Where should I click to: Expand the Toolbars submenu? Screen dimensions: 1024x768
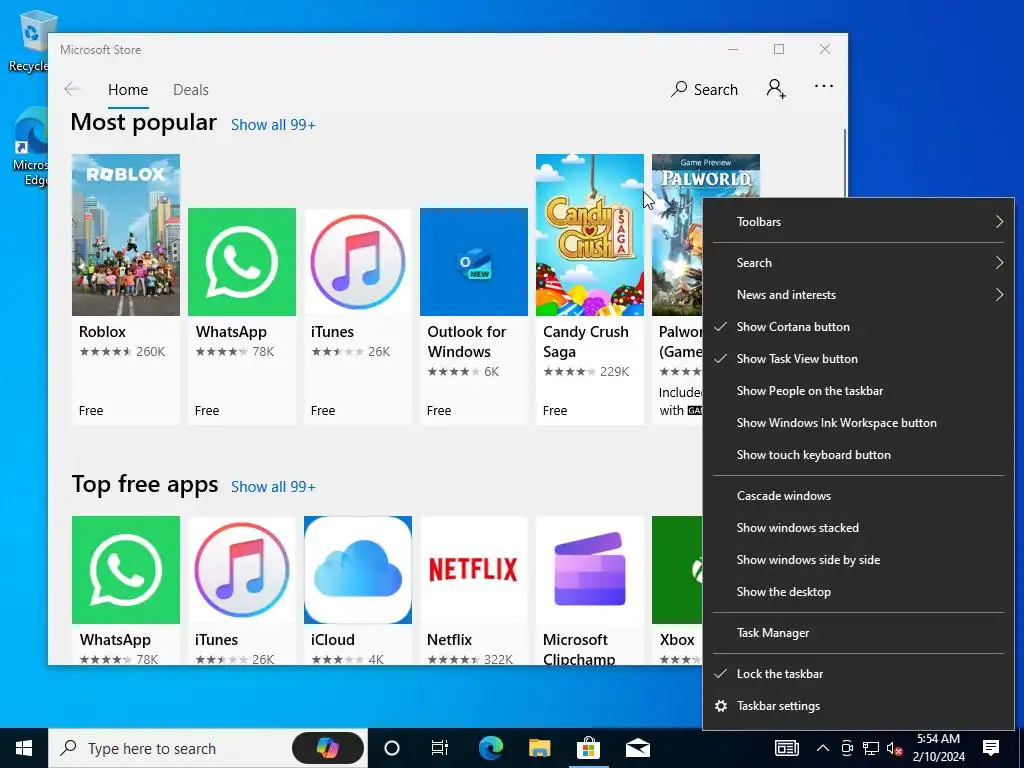pyautogui.click(x=859, y=221)
